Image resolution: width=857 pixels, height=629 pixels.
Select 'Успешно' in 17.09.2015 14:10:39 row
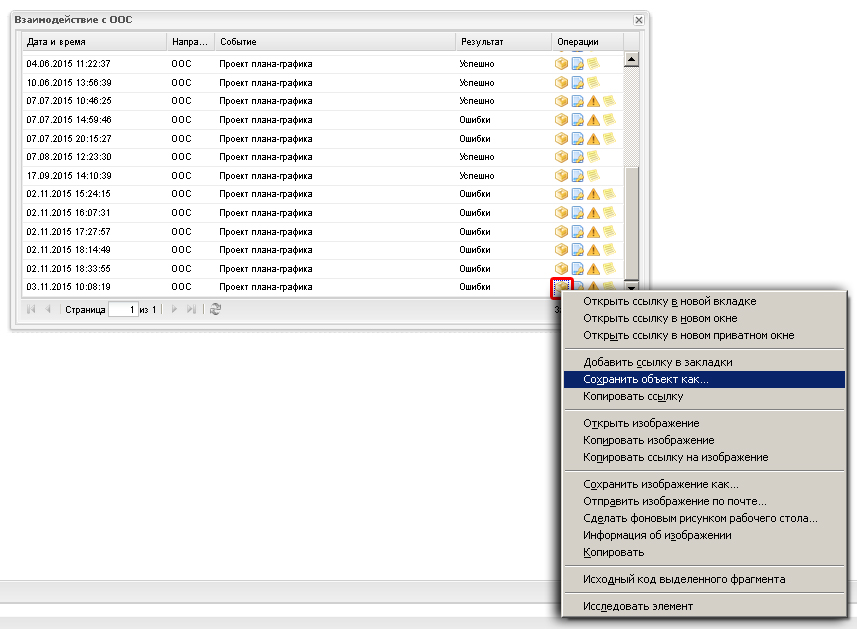(x=477, y=176)
